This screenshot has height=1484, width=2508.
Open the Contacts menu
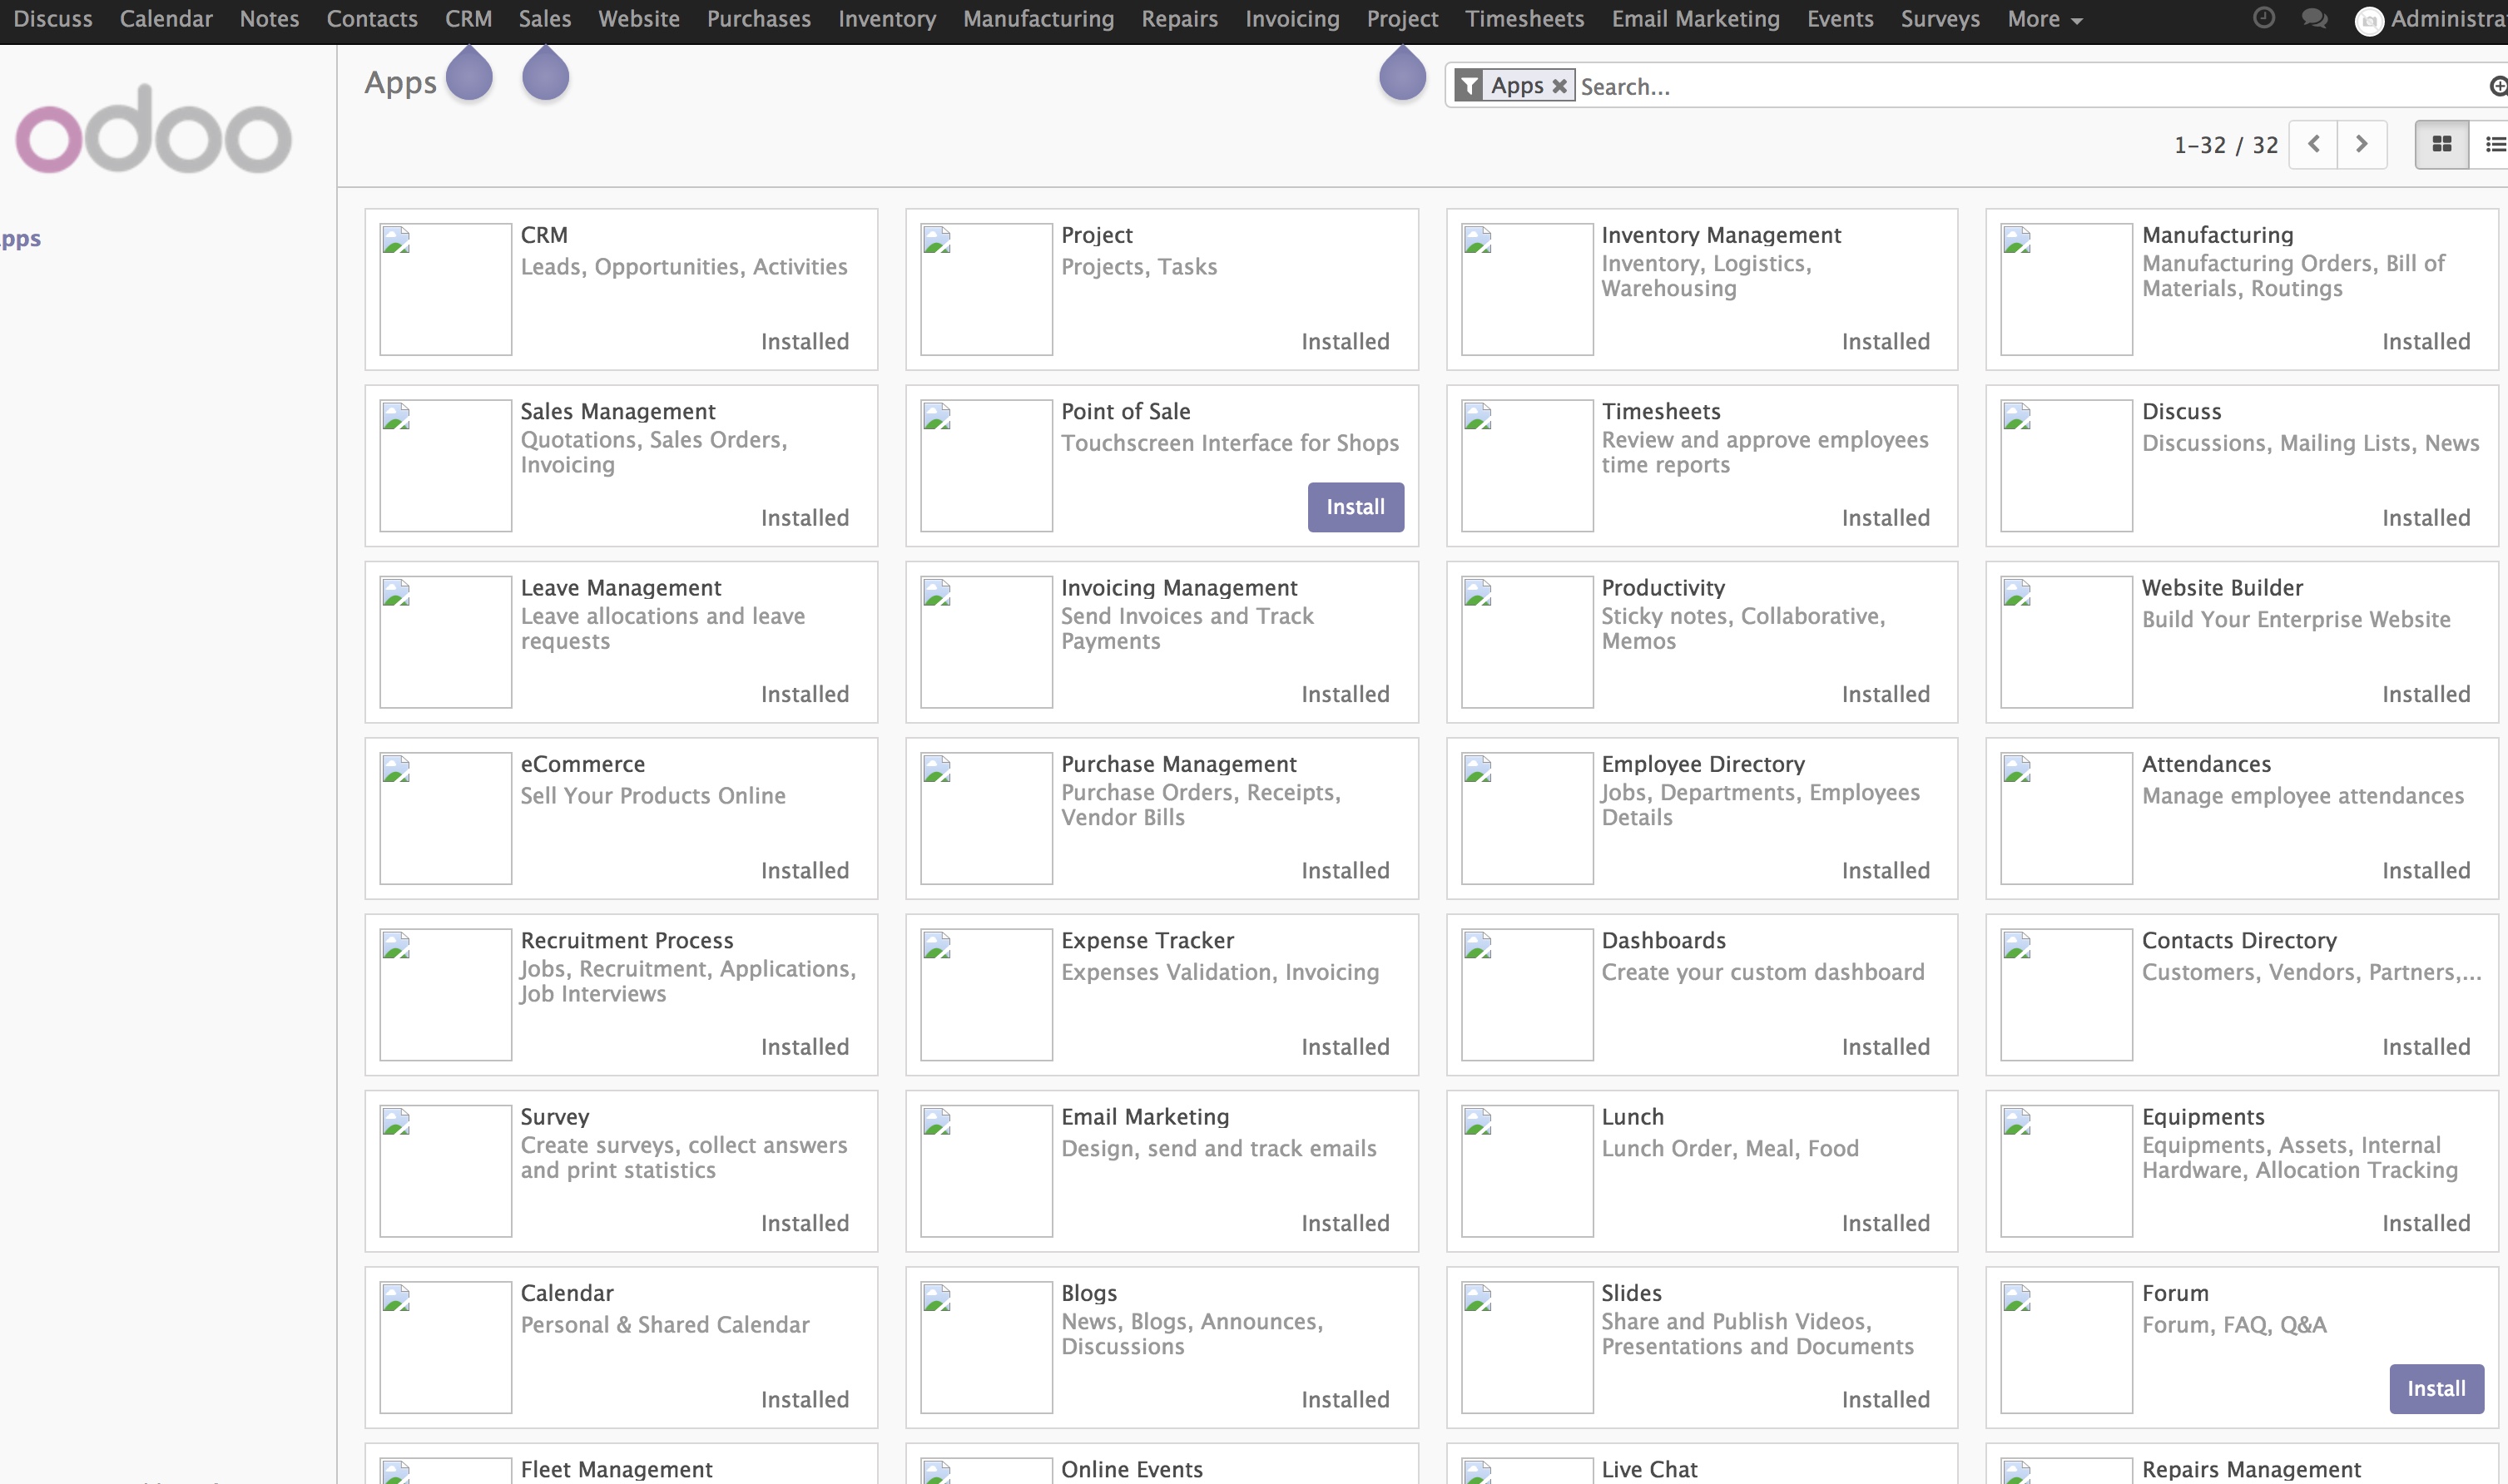(x=372, y=19)
